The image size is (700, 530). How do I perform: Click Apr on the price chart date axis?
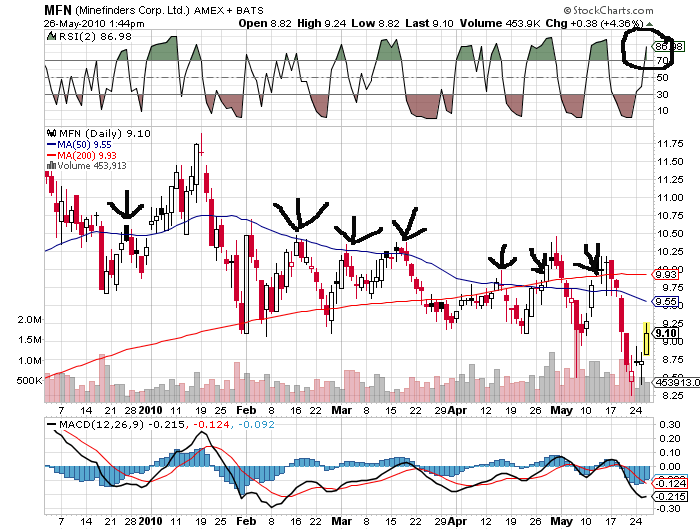tap(457, 410)
